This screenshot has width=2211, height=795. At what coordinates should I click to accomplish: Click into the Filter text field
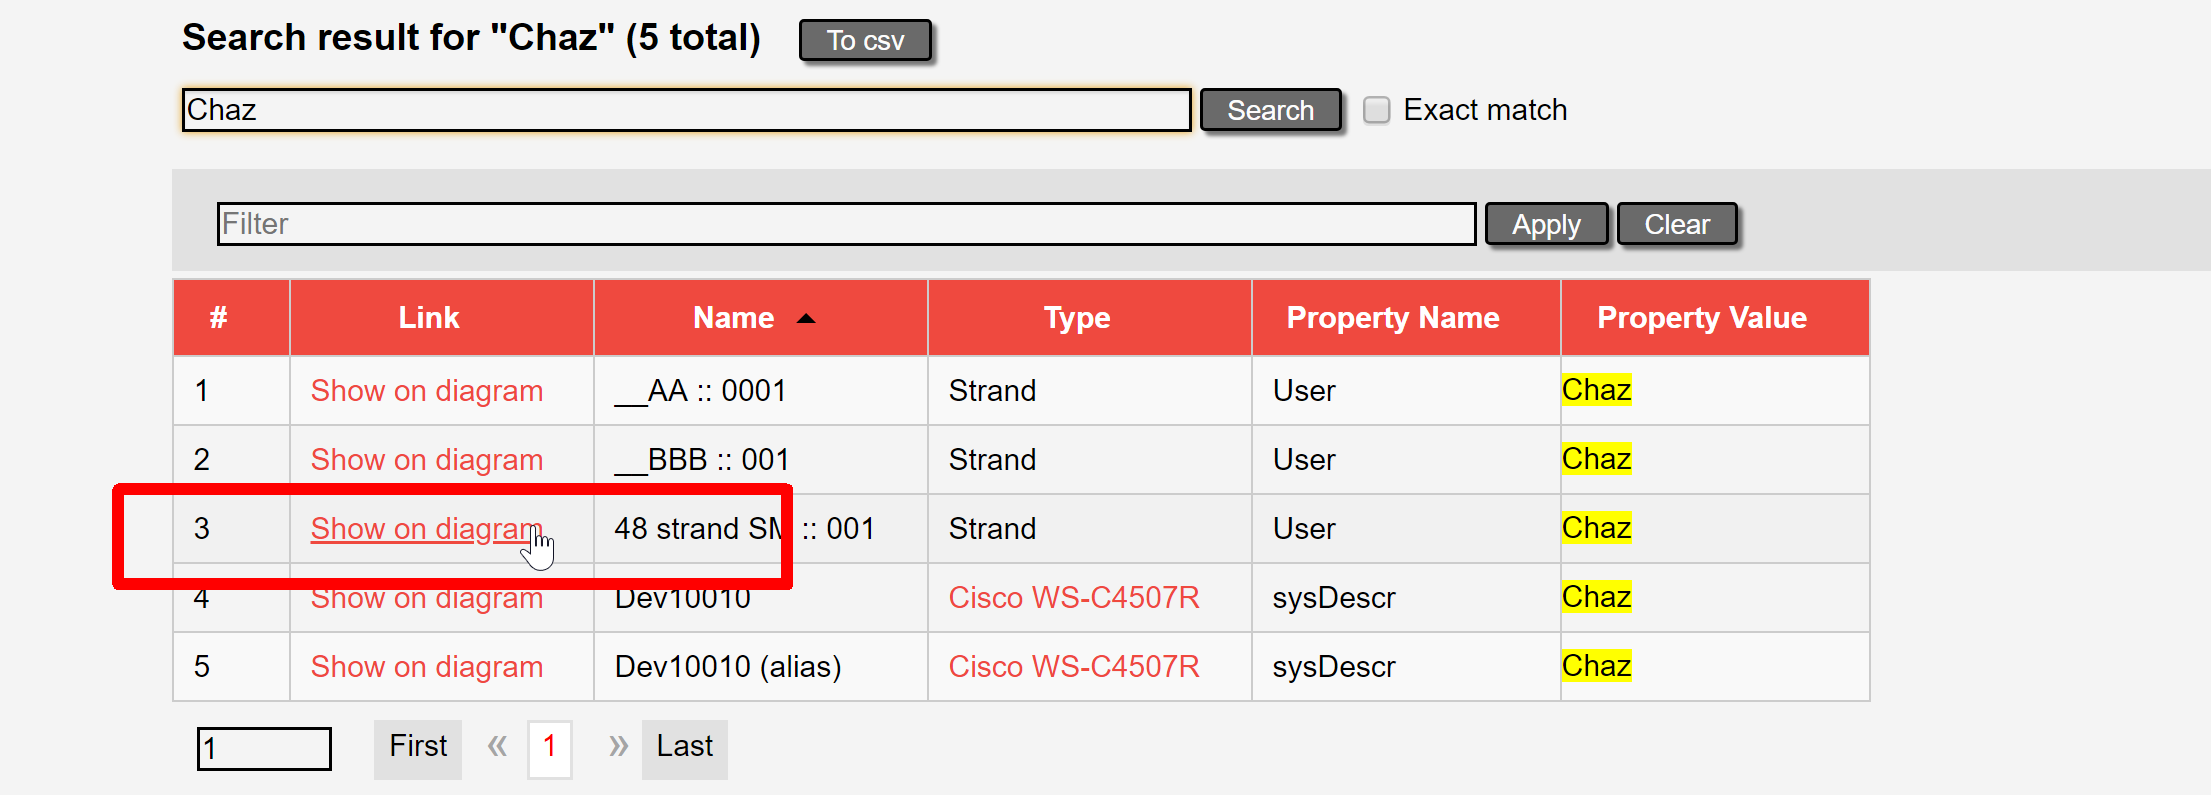(845, 224)
